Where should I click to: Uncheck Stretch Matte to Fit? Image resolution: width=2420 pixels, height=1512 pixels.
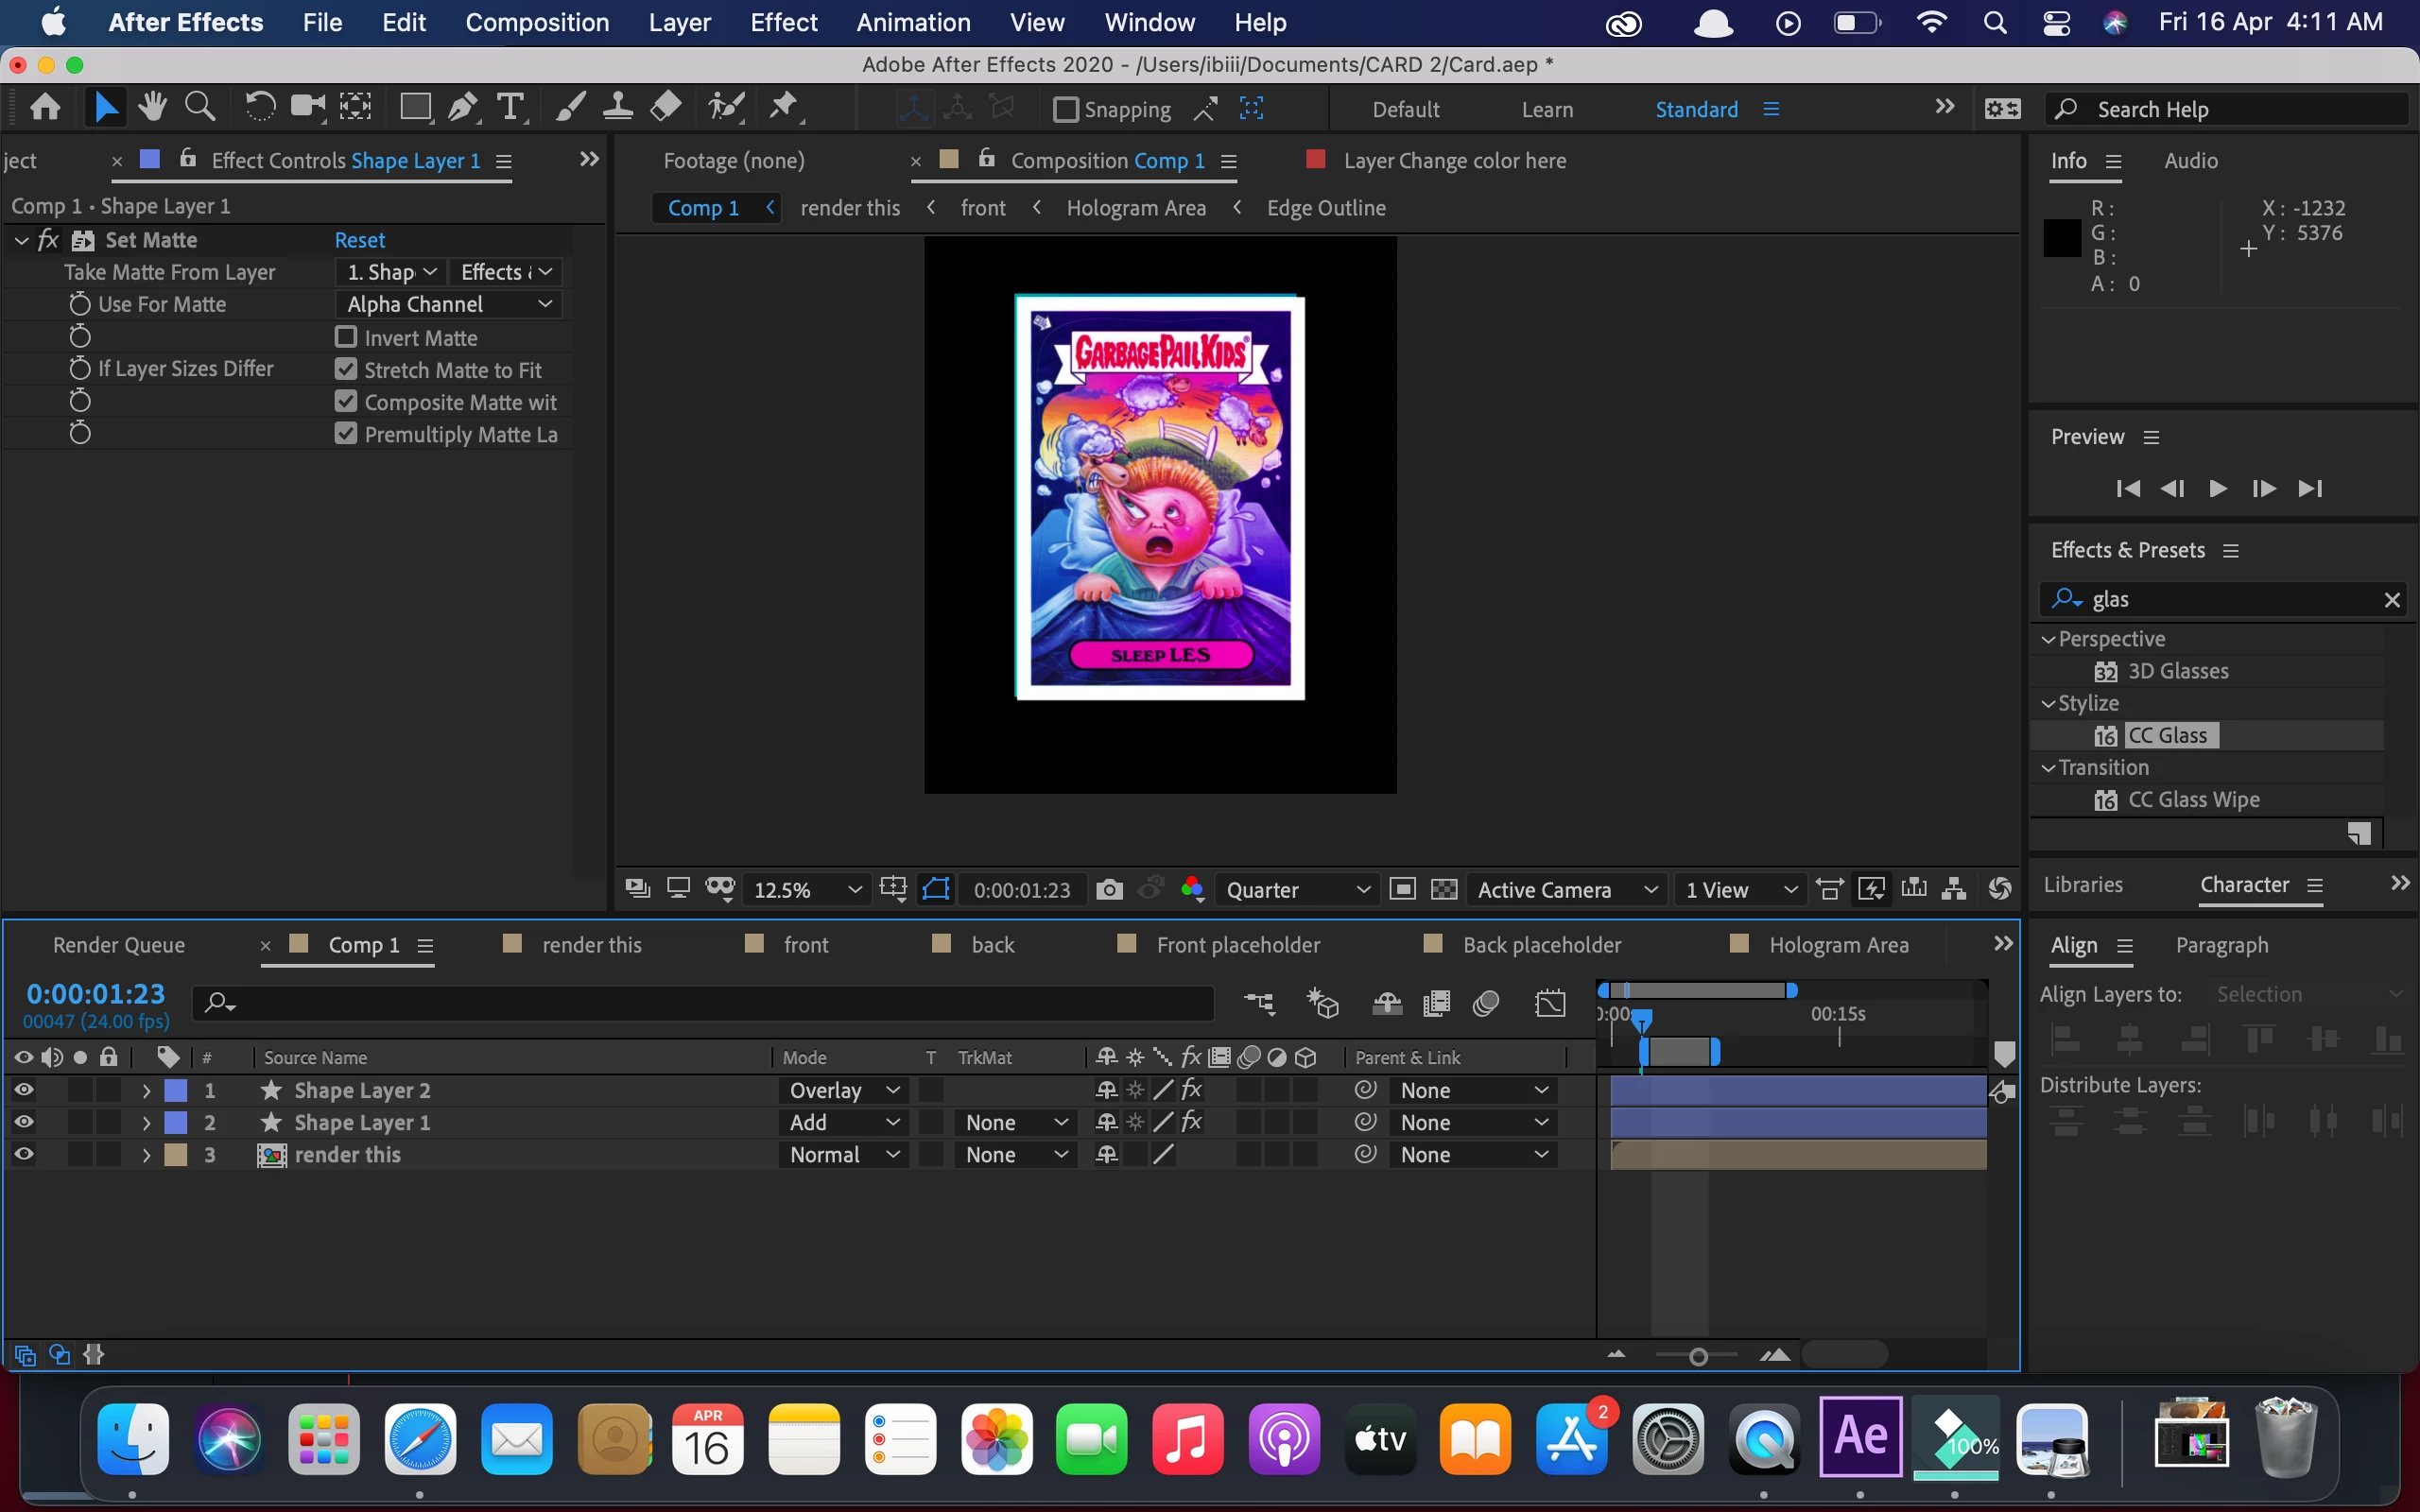tap(346, 369)
